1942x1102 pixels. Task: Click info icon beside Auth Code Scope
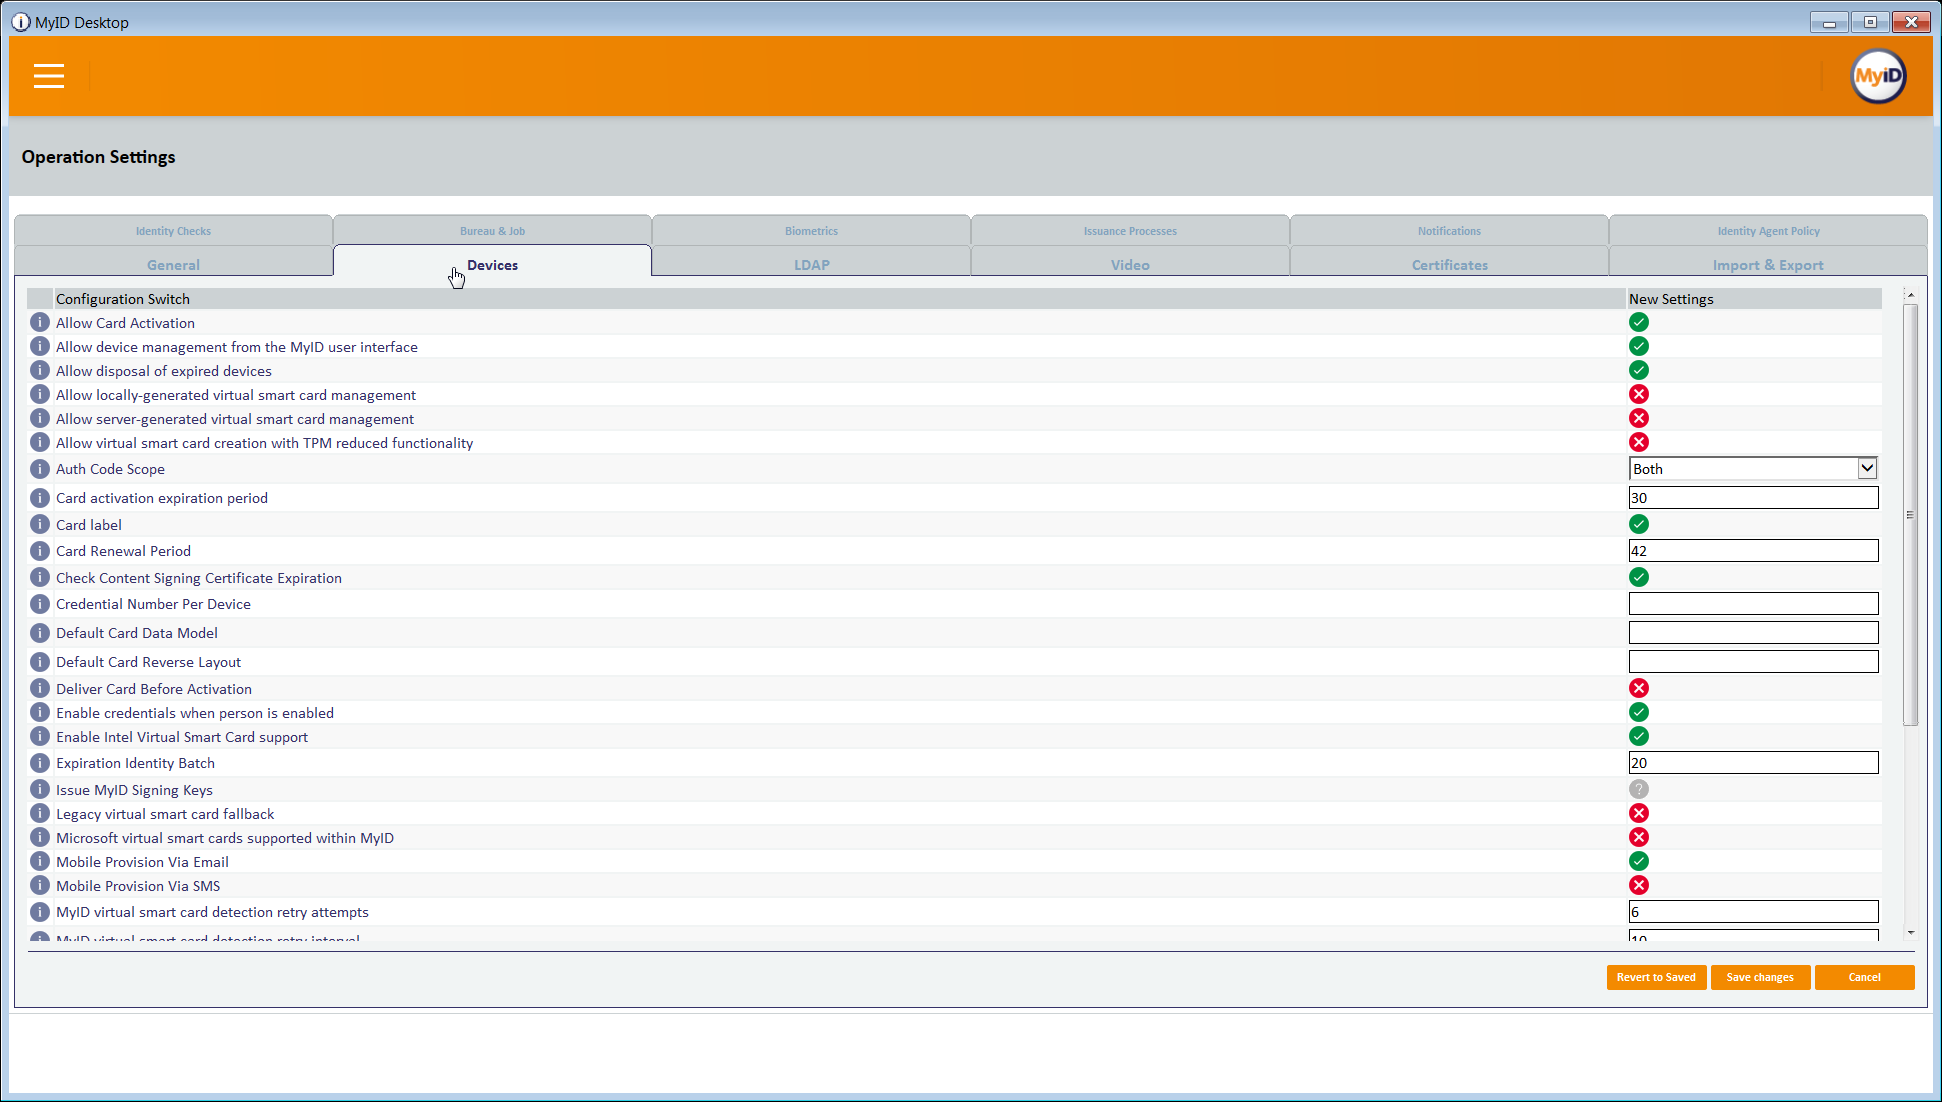[39, 469]
